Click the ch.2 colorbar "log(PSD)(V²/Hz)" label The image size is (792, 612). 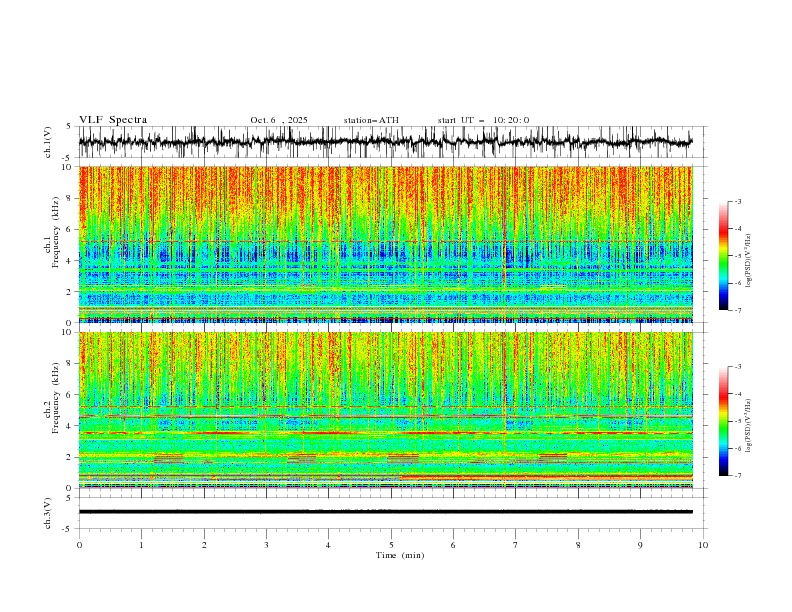point(748,426)
